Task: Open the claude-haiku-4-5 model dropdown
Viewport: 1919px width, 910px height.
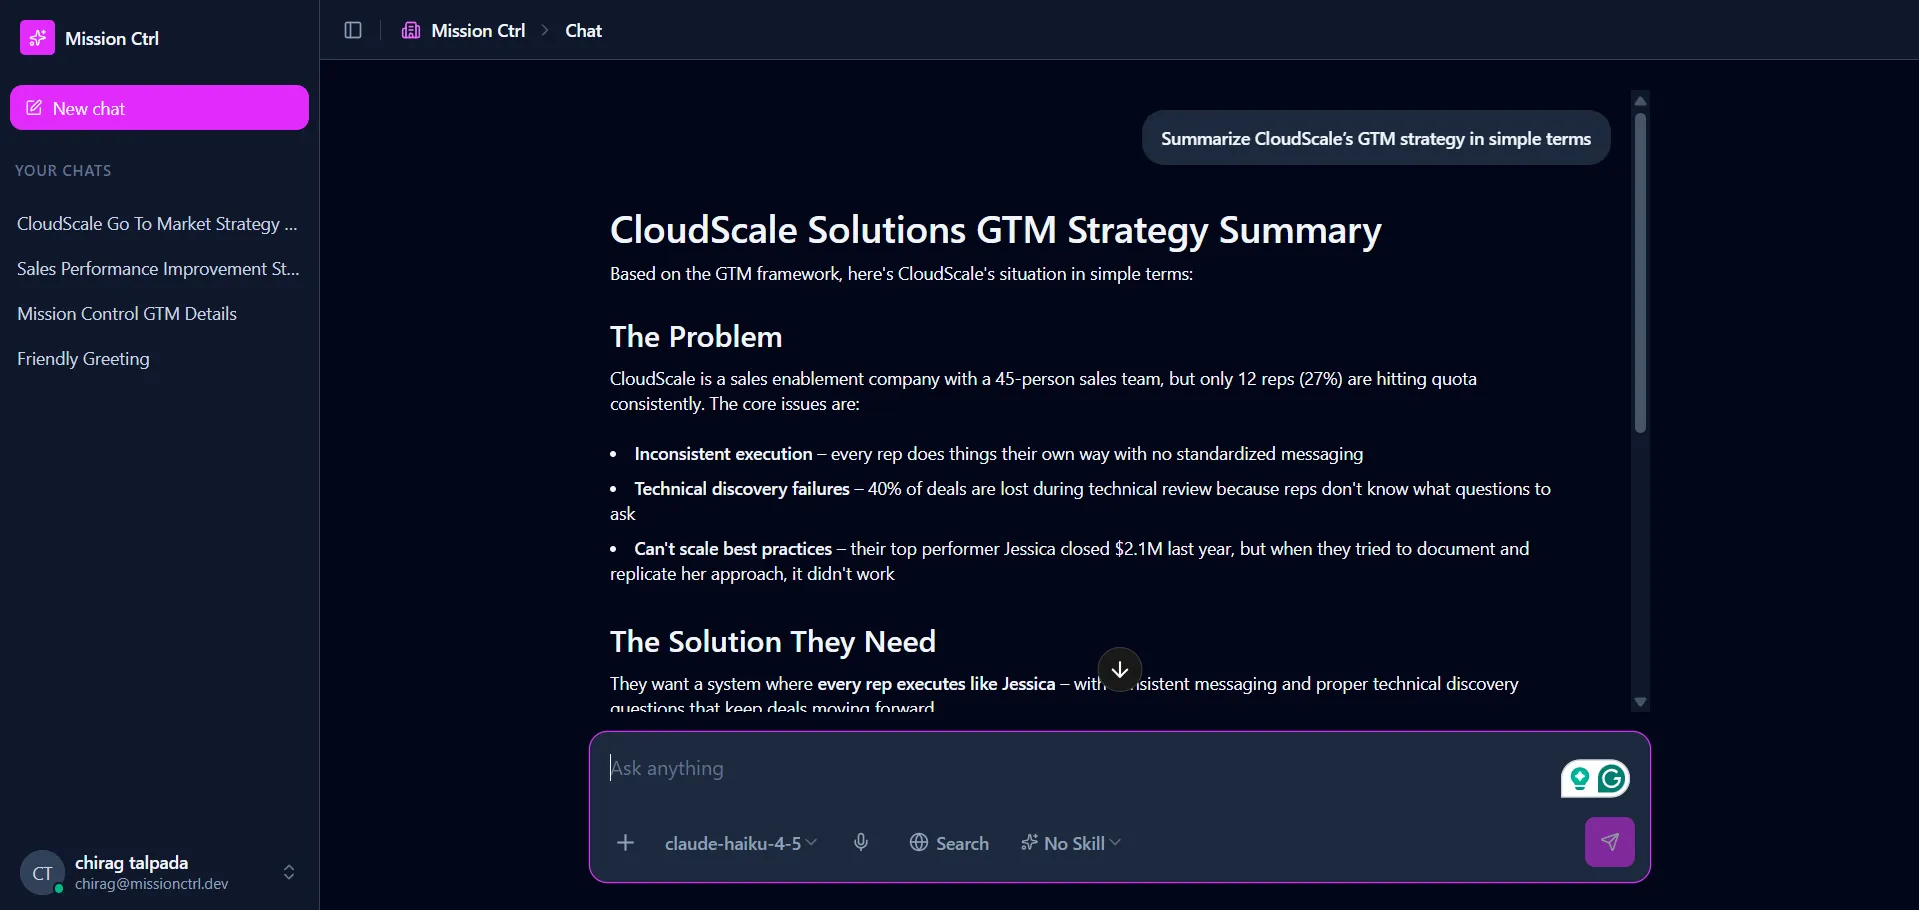Action: pyautogui.click(x=740, y=842)
